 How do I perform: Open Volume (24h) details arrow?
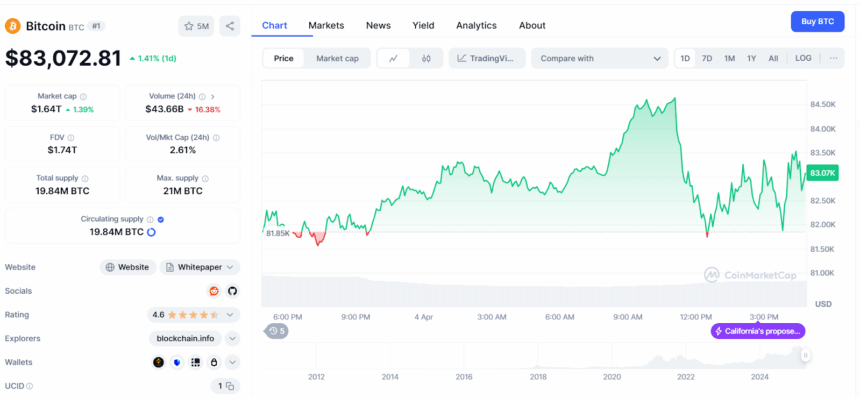[213, 96]
